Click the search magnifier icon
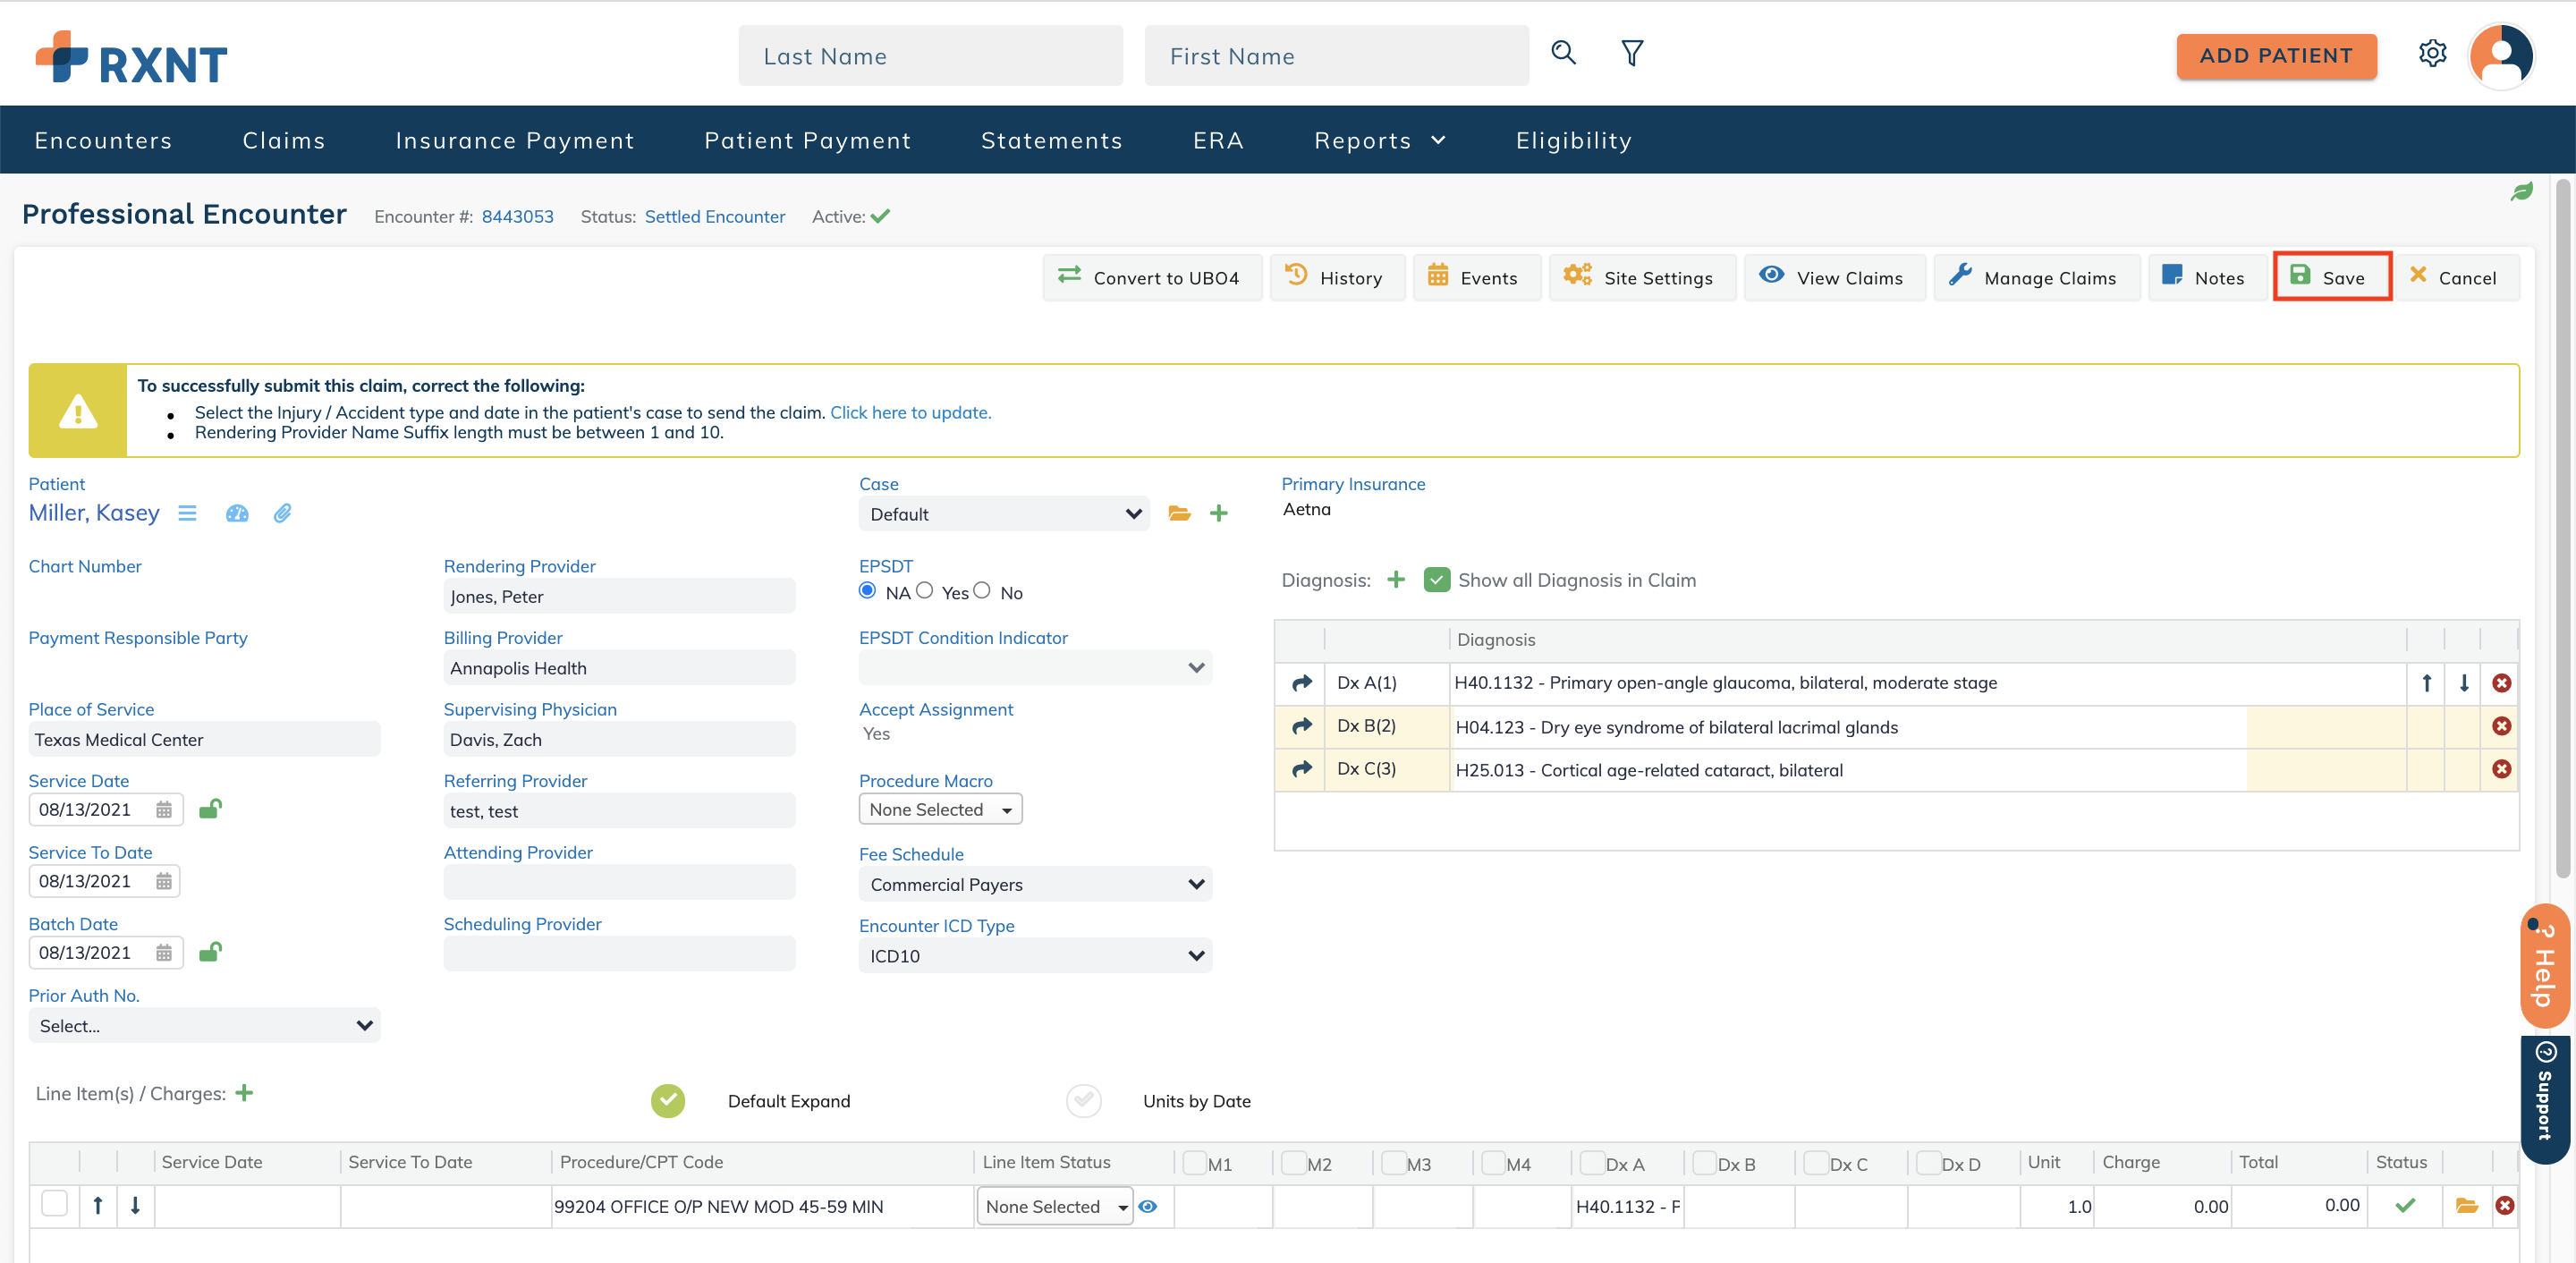The height and width of the screenshot is (1263, 2576). (x=1563, y=53)
